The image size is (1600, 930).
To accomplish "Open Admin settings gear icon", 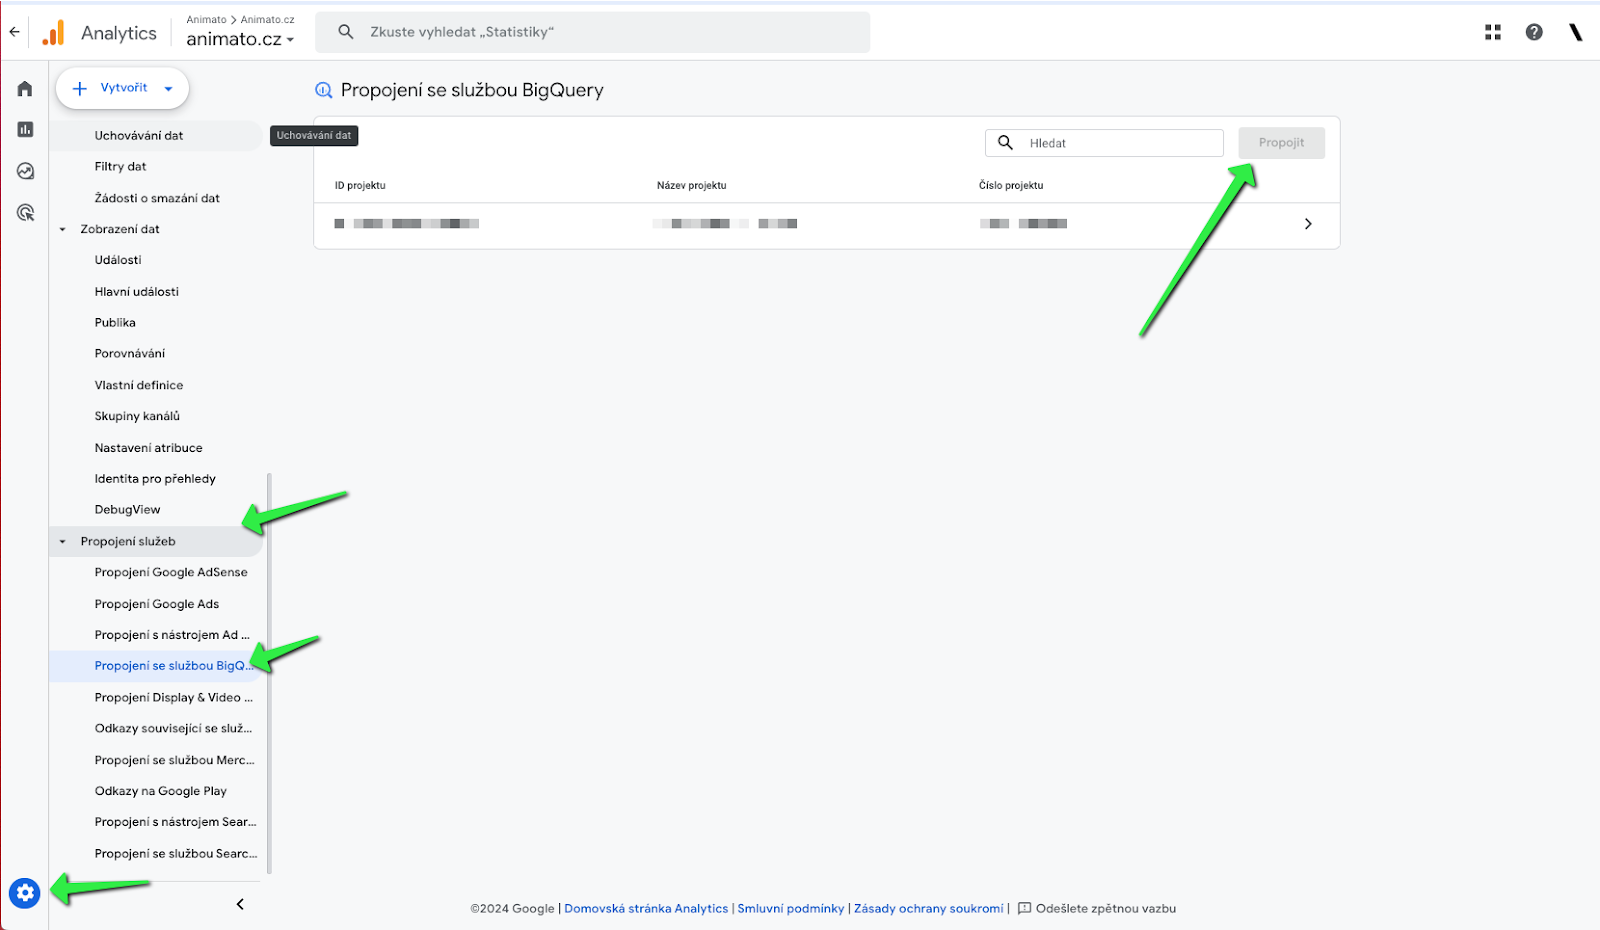I will pyautogui.click(x=25, y=892).
